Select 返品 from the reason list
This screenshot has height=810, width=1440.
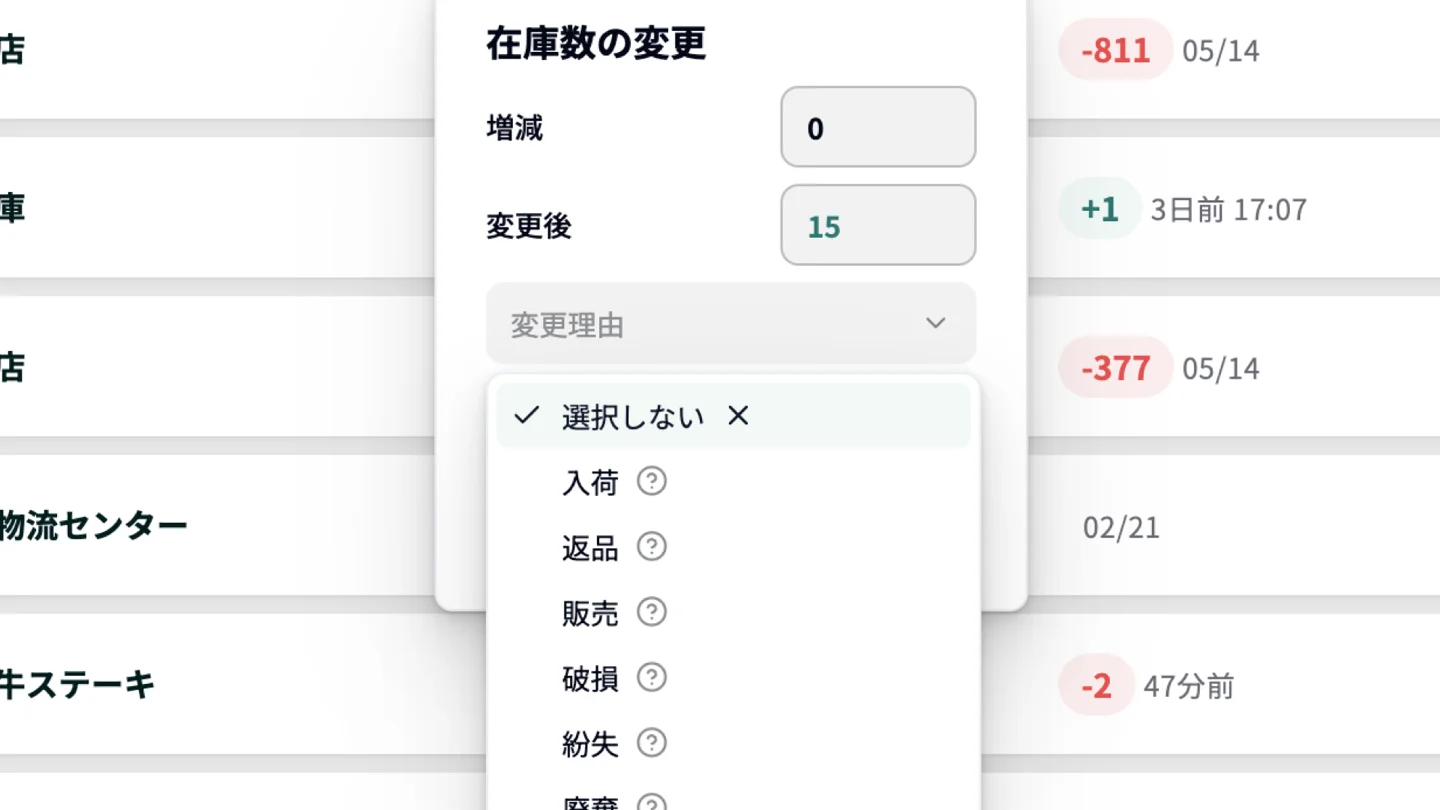[x=591, y=548]
